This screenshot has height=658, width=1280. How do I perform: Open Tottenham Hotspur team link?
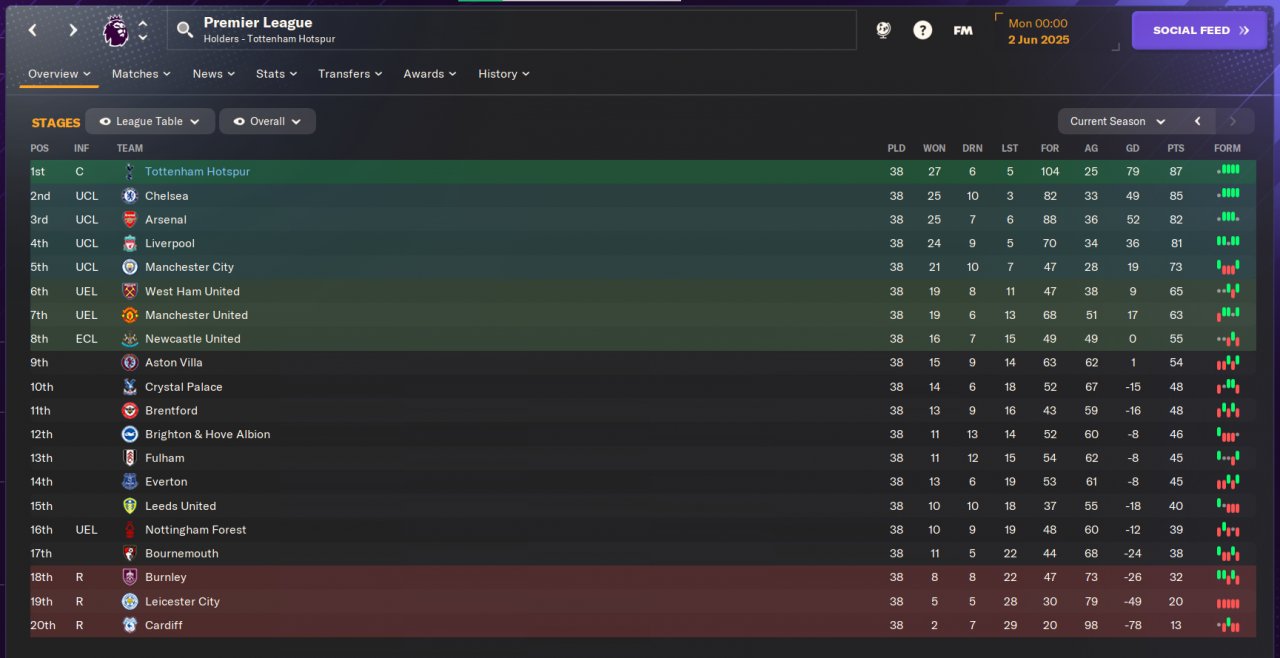coord(197,172)
